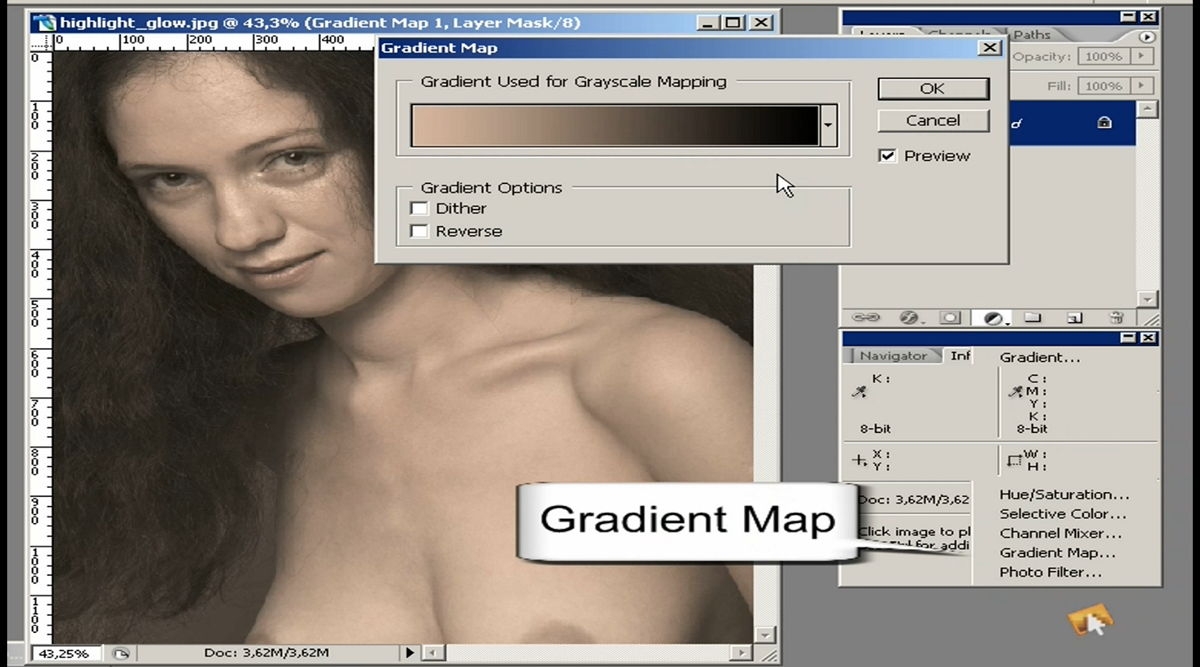The height and width of the screenshot is (667, 1200).
Task: Open the layer style effects icon
Action: (x=909, y=317)
